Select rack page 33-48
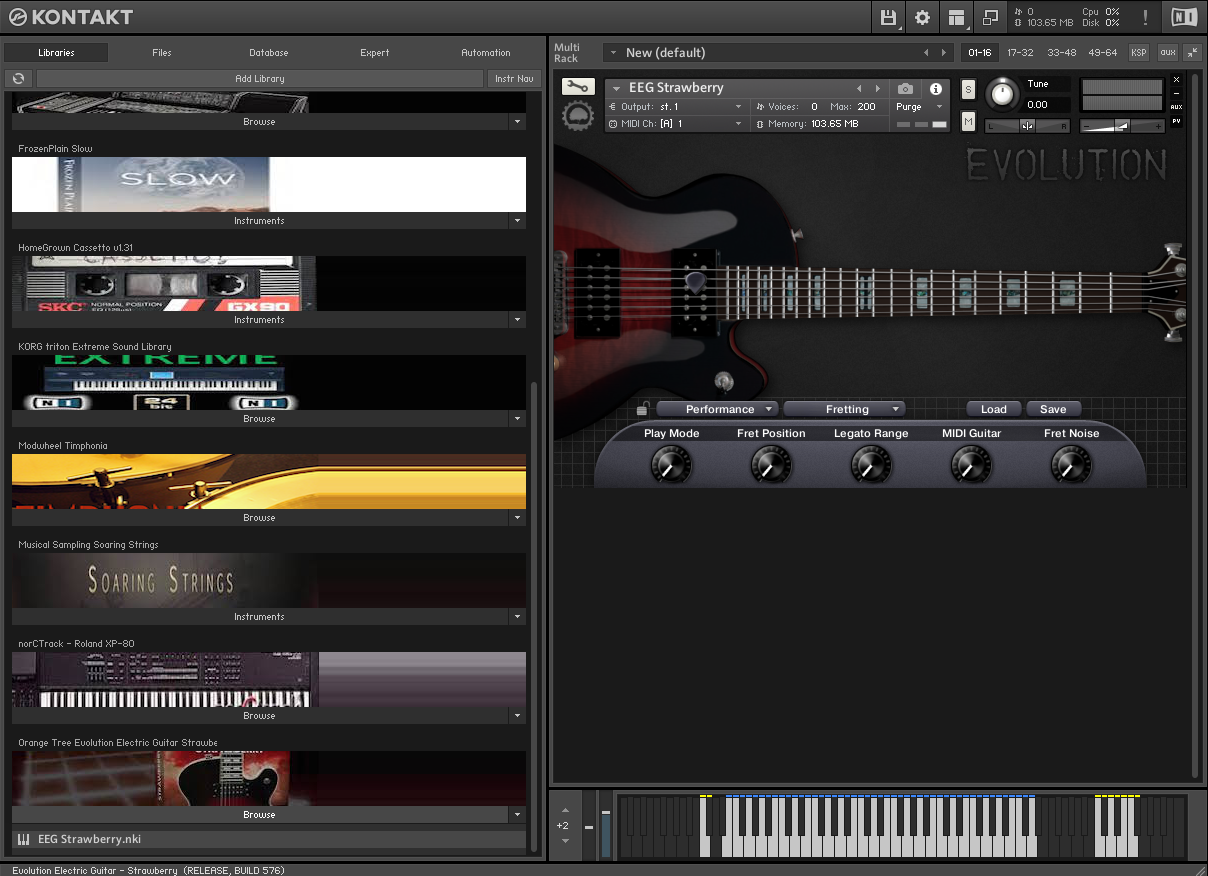This screenshot has height=876, width=1208. [1061, 52]
